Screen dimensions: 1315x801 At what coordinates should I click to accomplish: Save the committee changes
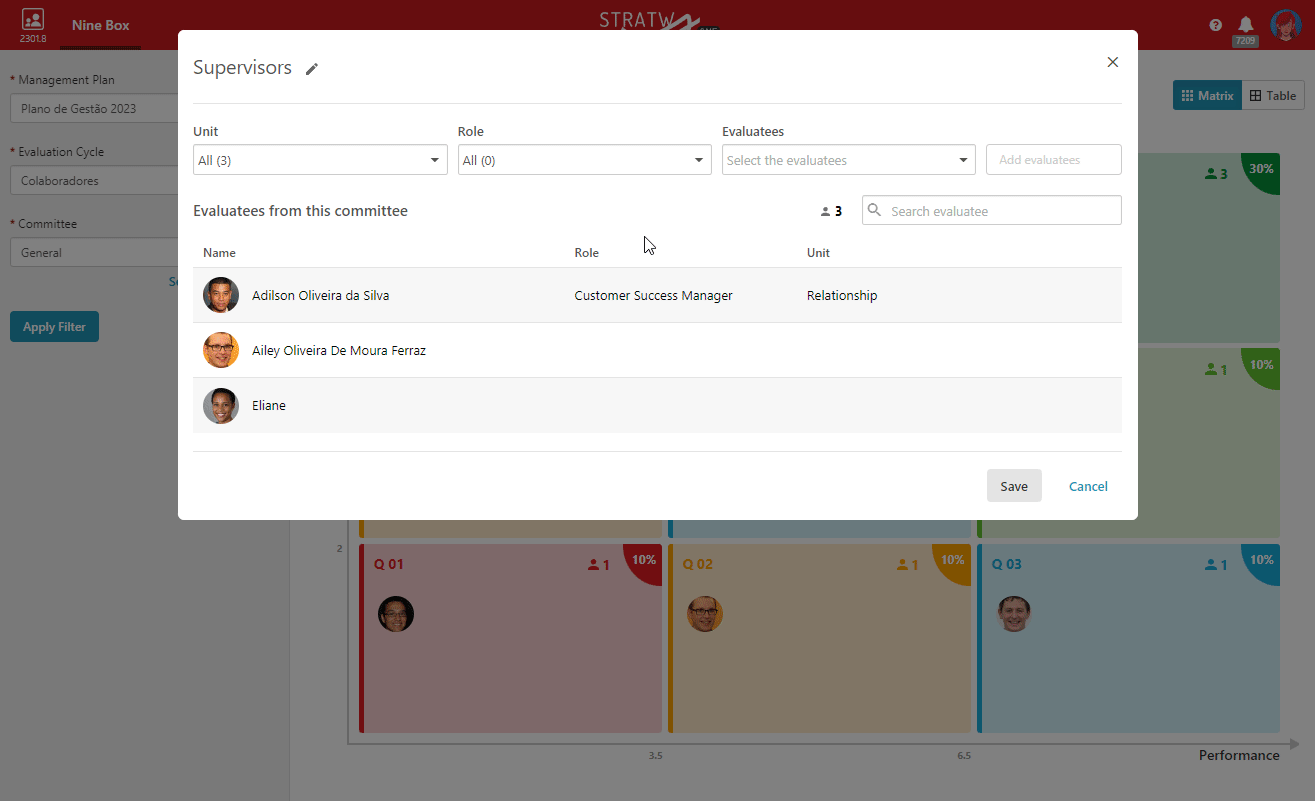tap(1014, 486)
